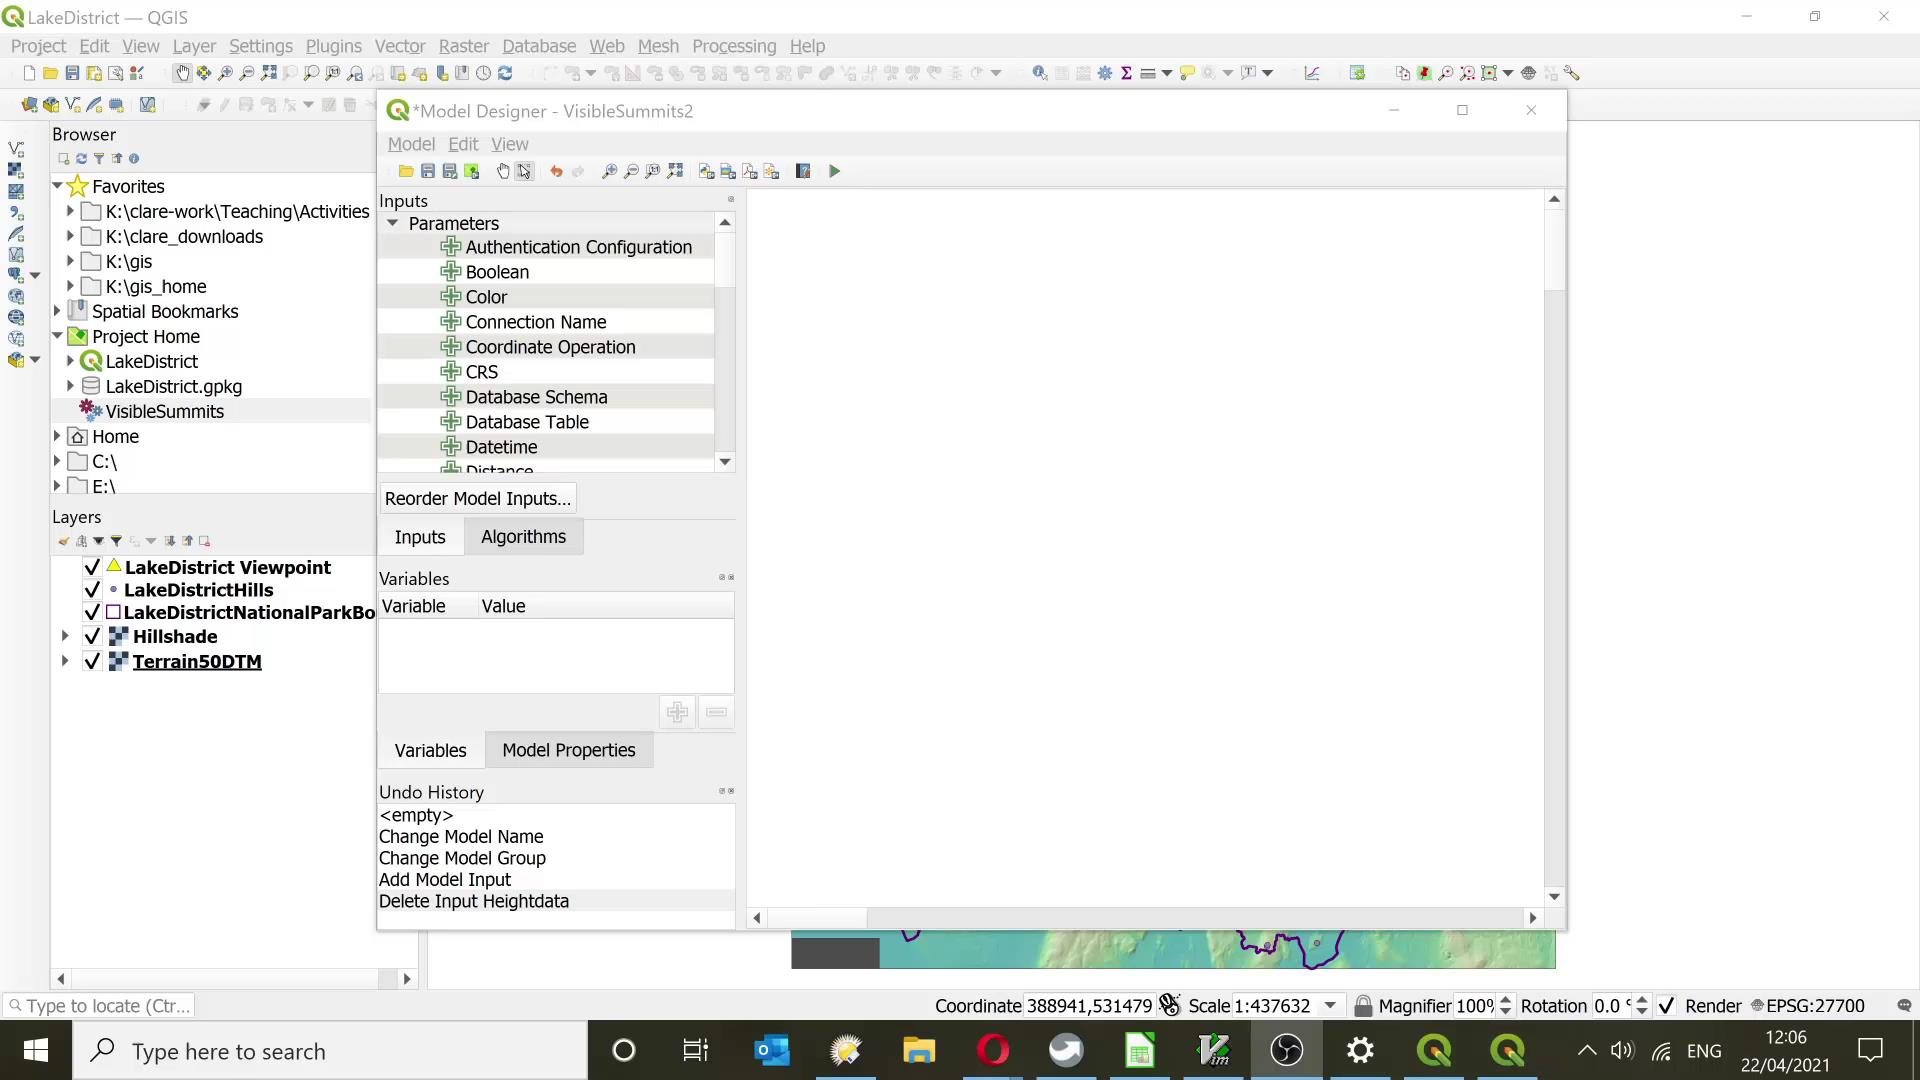Collapse the Parameters list
Viewport: 1920px width, 1080px height.
pyautogui.click(x=392, y=223)
